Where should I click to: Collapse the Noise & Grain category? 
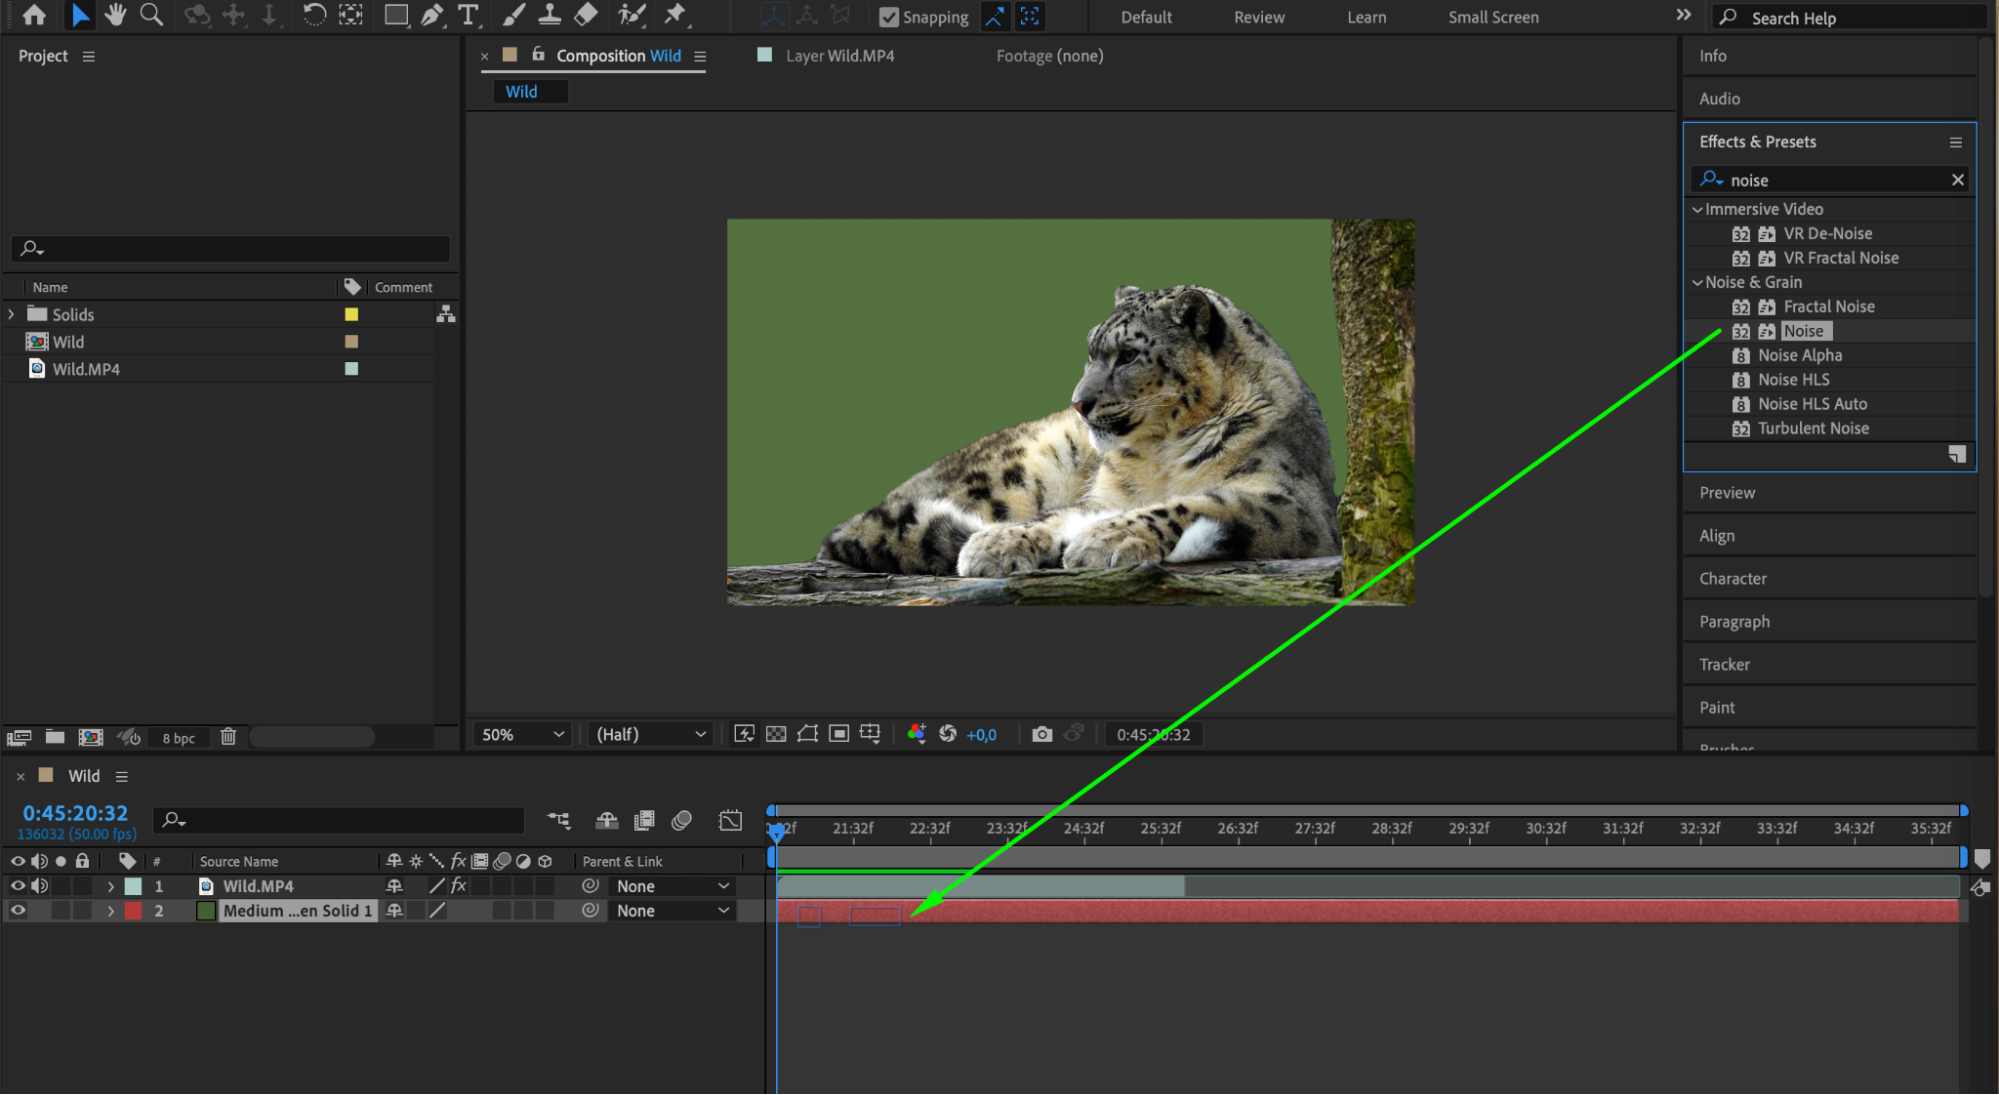[x=1697, y=282]
